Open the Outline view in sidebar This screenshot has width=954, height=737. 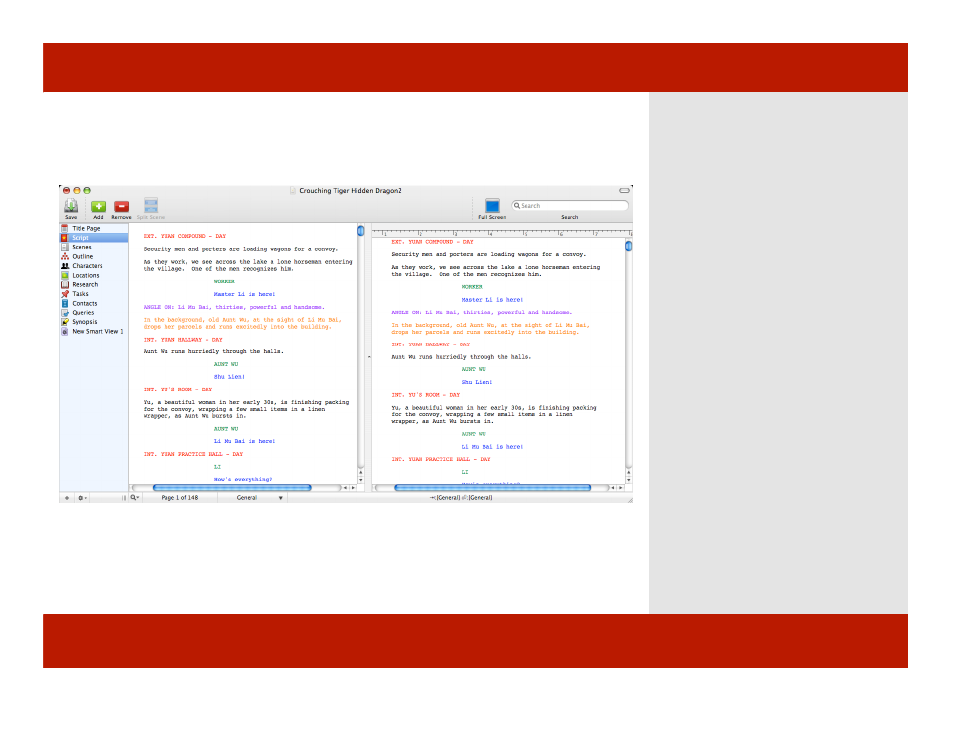(x=94, y=256)
